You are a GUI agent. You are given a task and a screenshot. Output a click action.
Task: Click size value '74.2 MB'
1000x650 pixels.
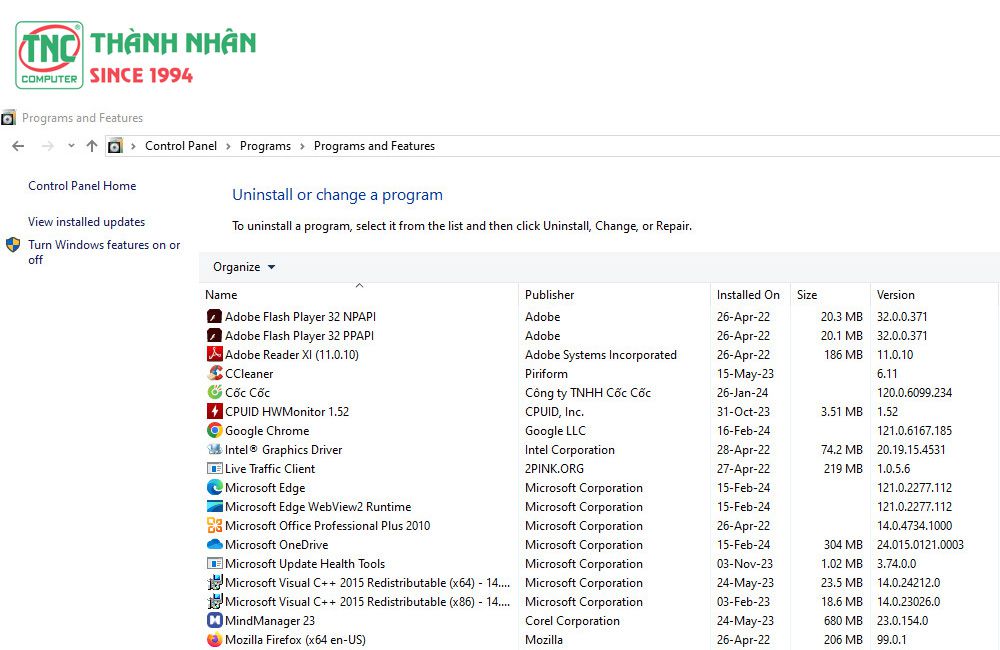coord(842,450)
